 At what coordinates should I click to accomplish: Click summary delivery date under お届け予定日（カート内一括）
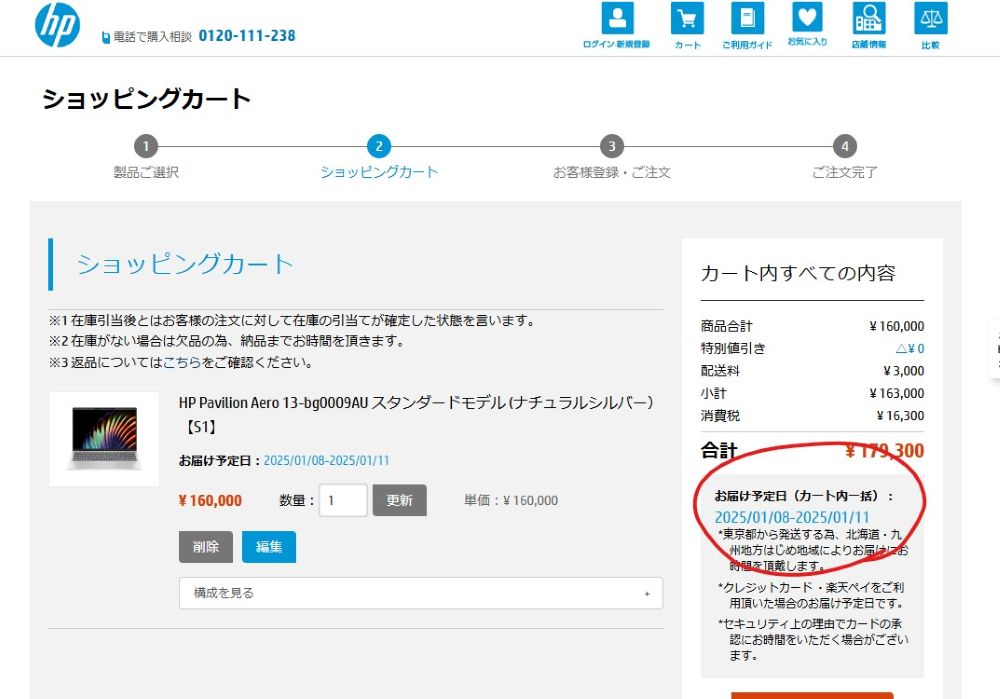[x=791, y=517]
